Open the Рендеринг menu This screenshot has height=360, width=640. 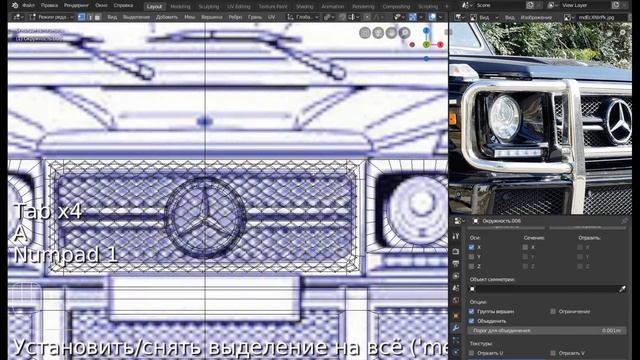coord(76,6)
